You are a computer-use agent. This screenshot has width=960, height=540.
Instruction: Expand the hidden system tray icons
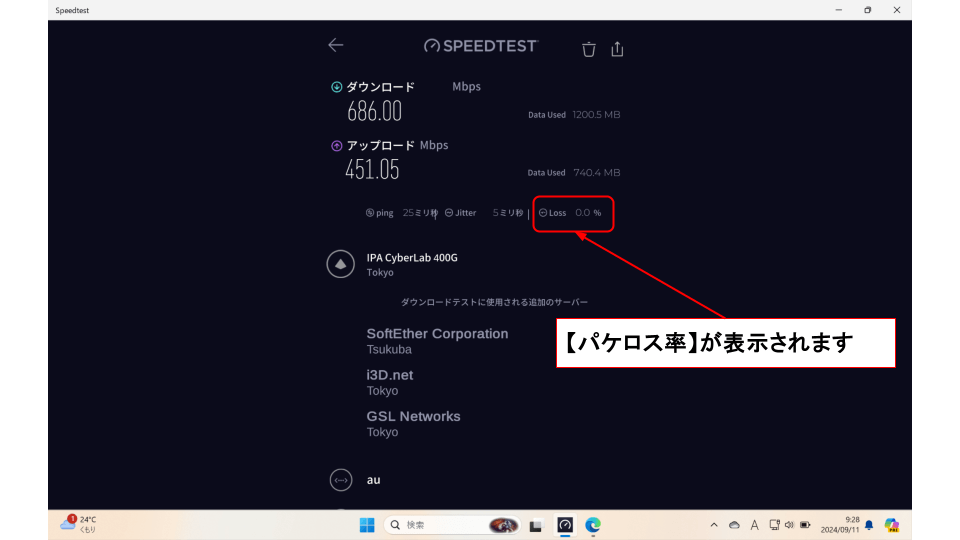[x=713, y=525]
